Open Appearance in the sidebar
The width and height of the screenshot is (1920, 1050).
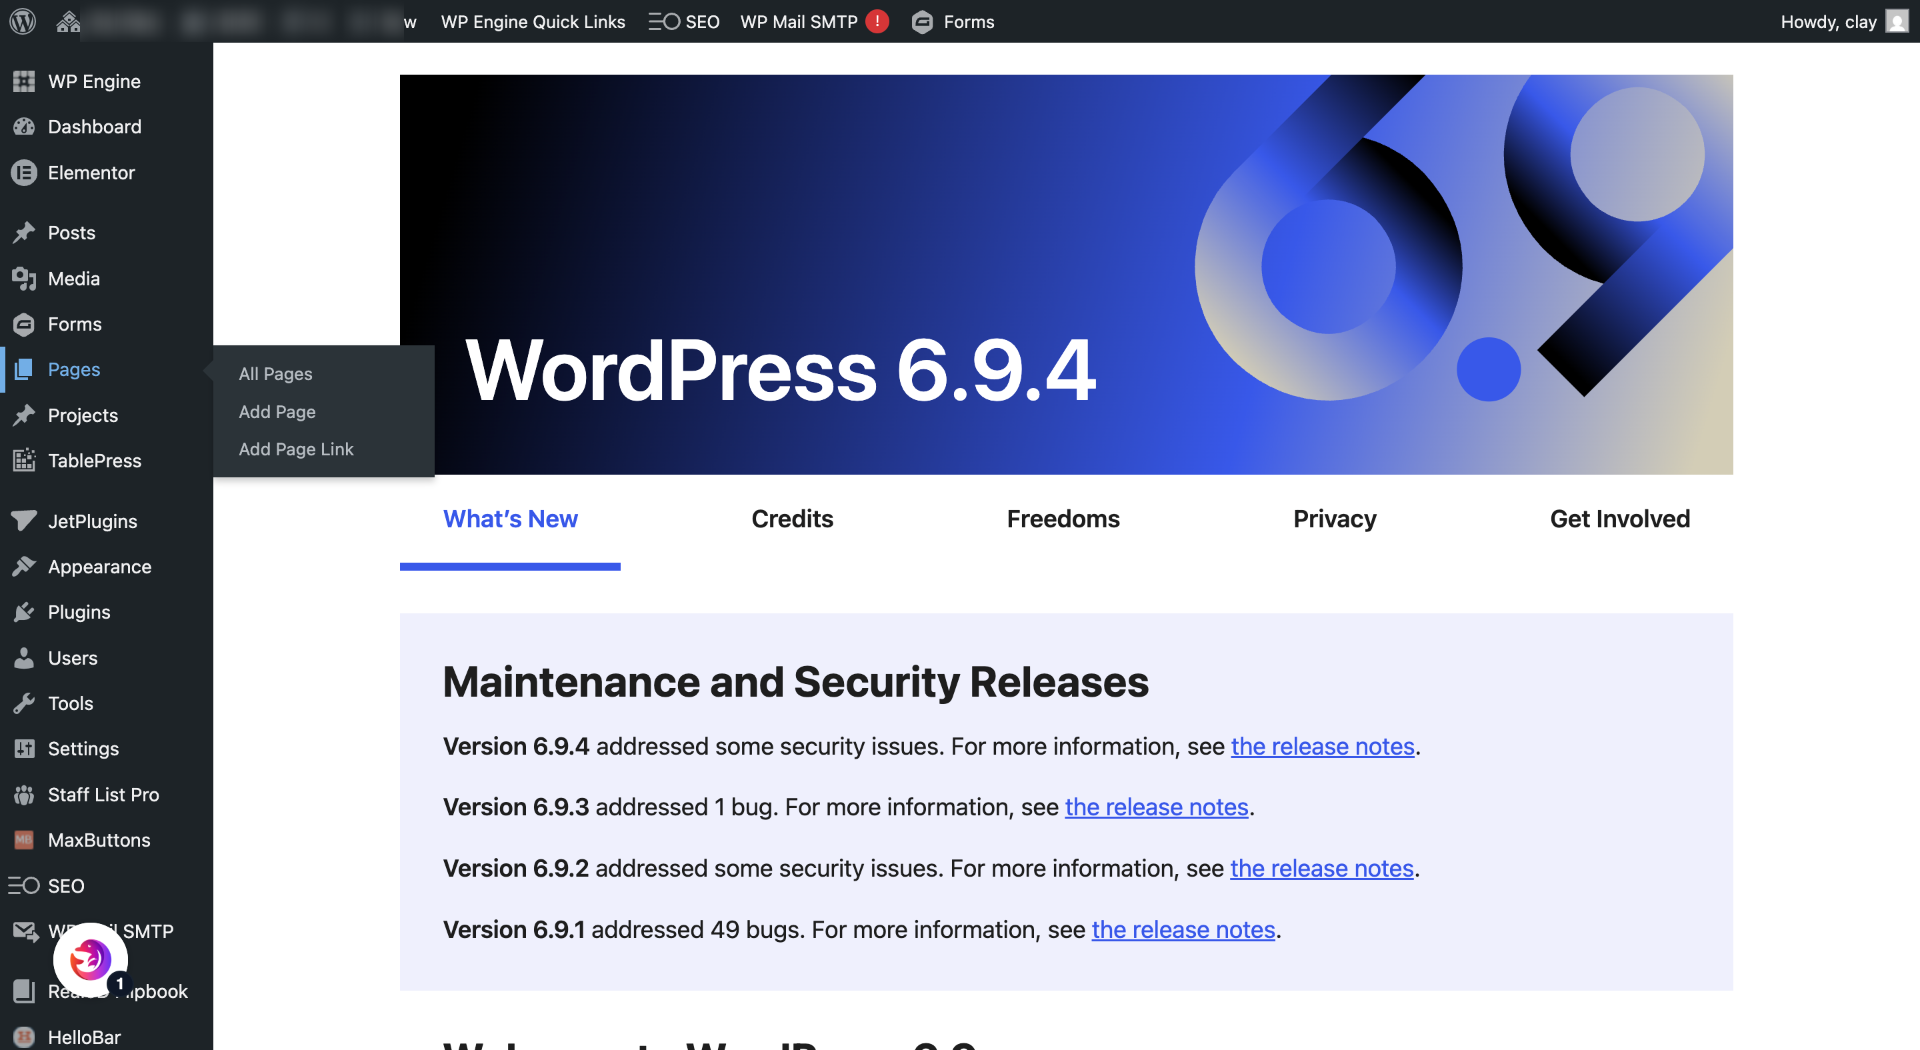tap(106, 567)
